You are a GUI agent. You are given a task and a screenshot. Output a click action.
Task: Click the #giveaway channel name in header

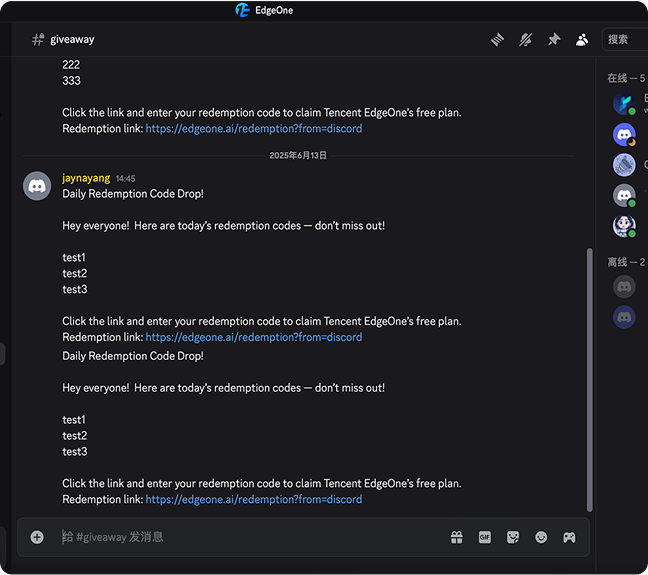[x=72, y=40]
